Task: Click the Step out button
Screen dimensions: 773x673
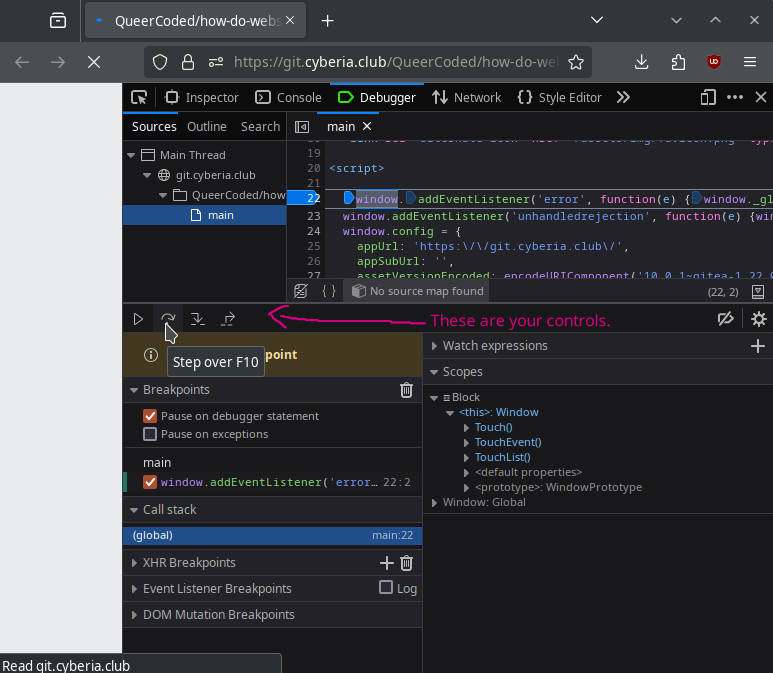Action: pyautogui.click(x=228, y=319)
